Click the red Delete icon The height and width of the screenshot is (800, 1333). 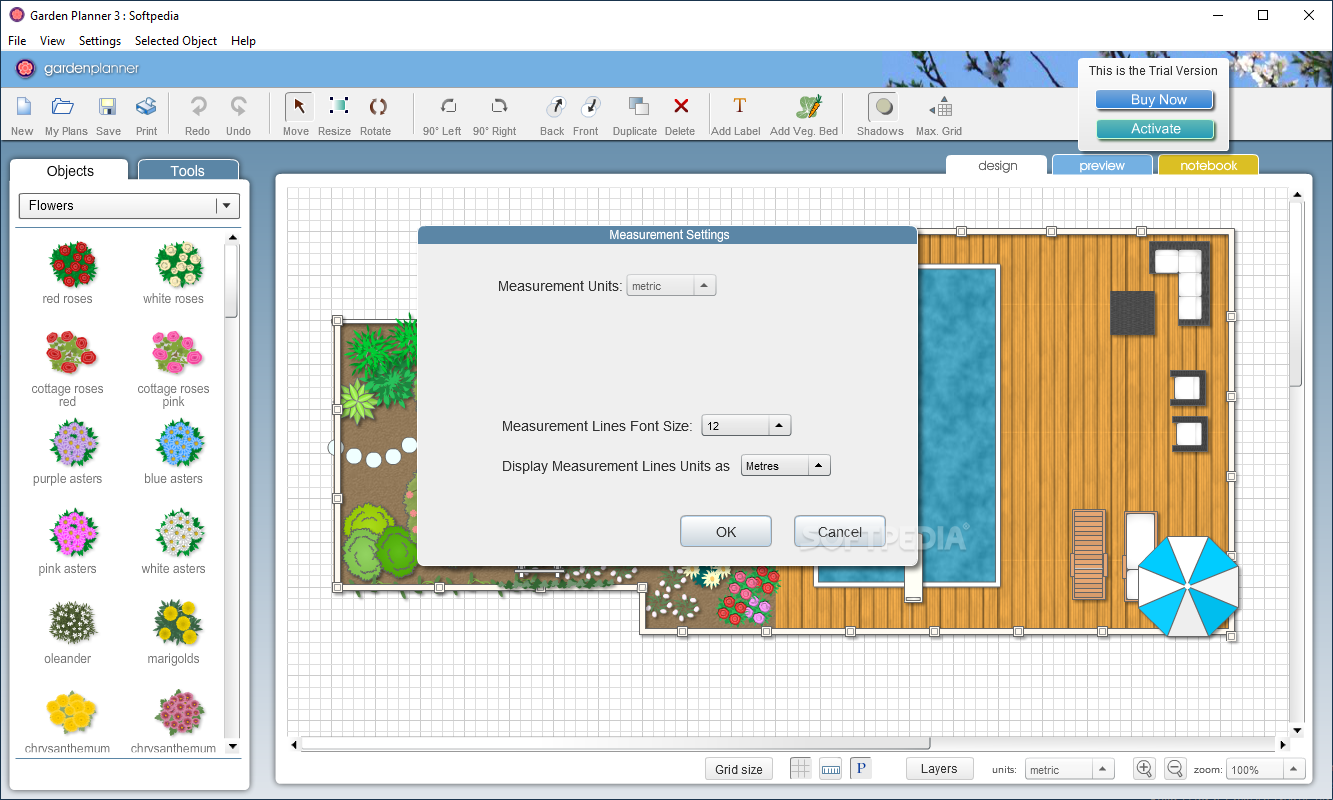pyautogui.click(x=681, y=106)
